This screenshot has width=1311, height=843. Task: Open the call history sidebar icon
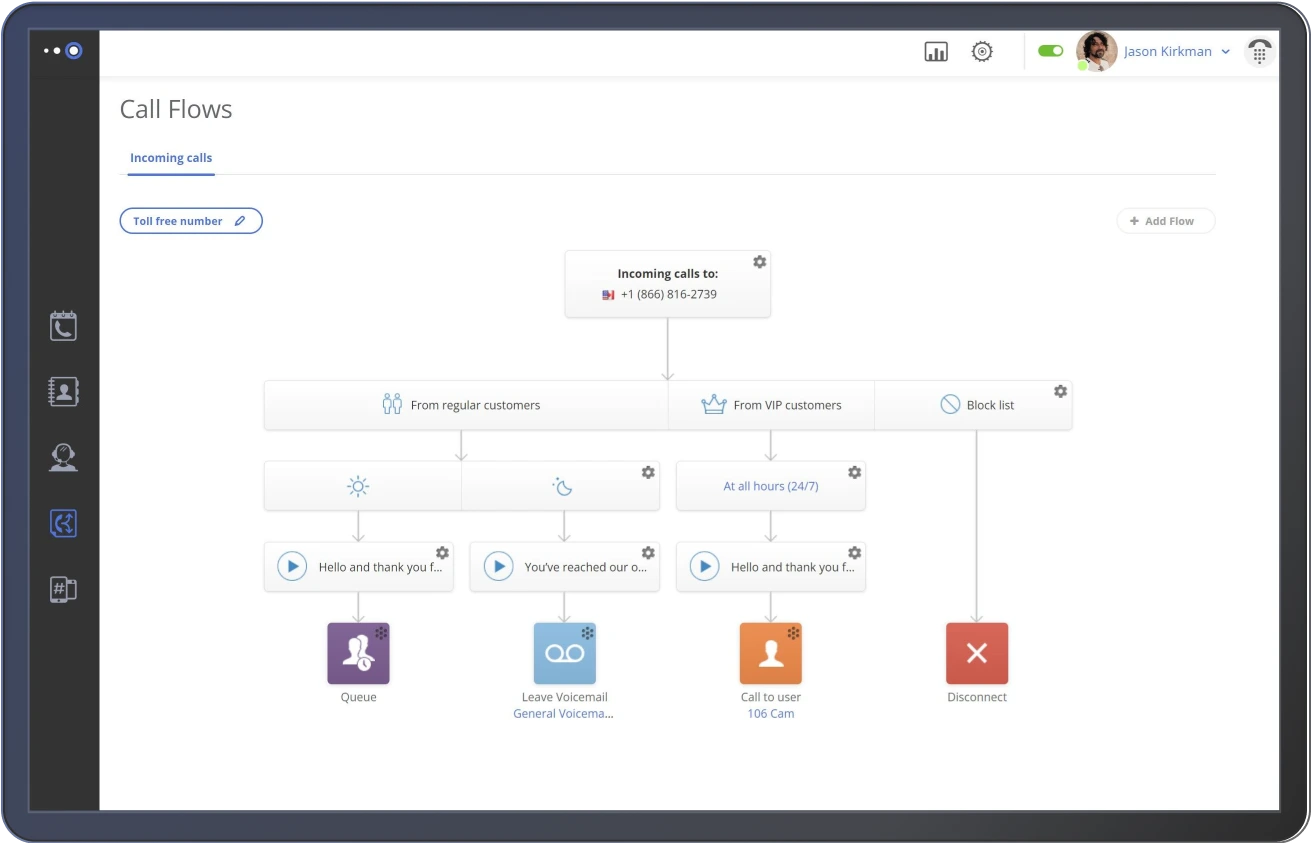point(63,326)
